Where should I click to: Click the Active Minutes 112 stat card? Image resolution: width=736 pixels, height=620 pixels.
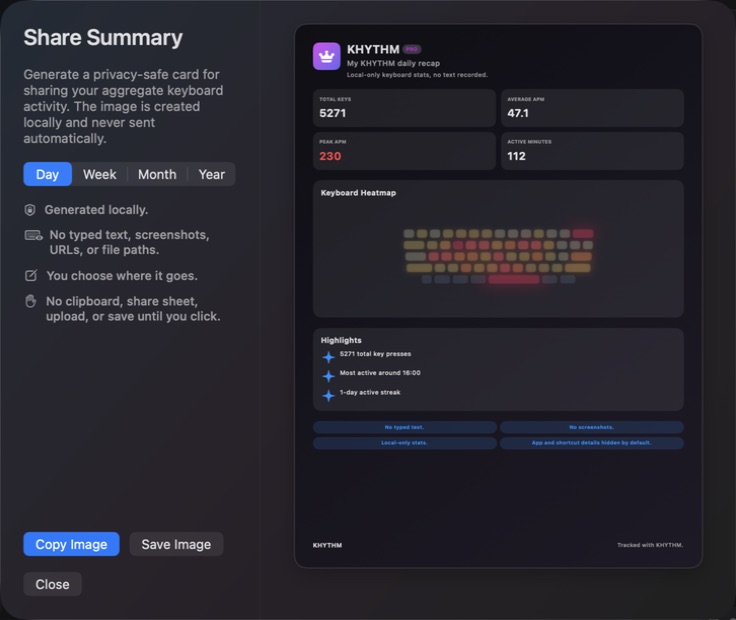592,151
